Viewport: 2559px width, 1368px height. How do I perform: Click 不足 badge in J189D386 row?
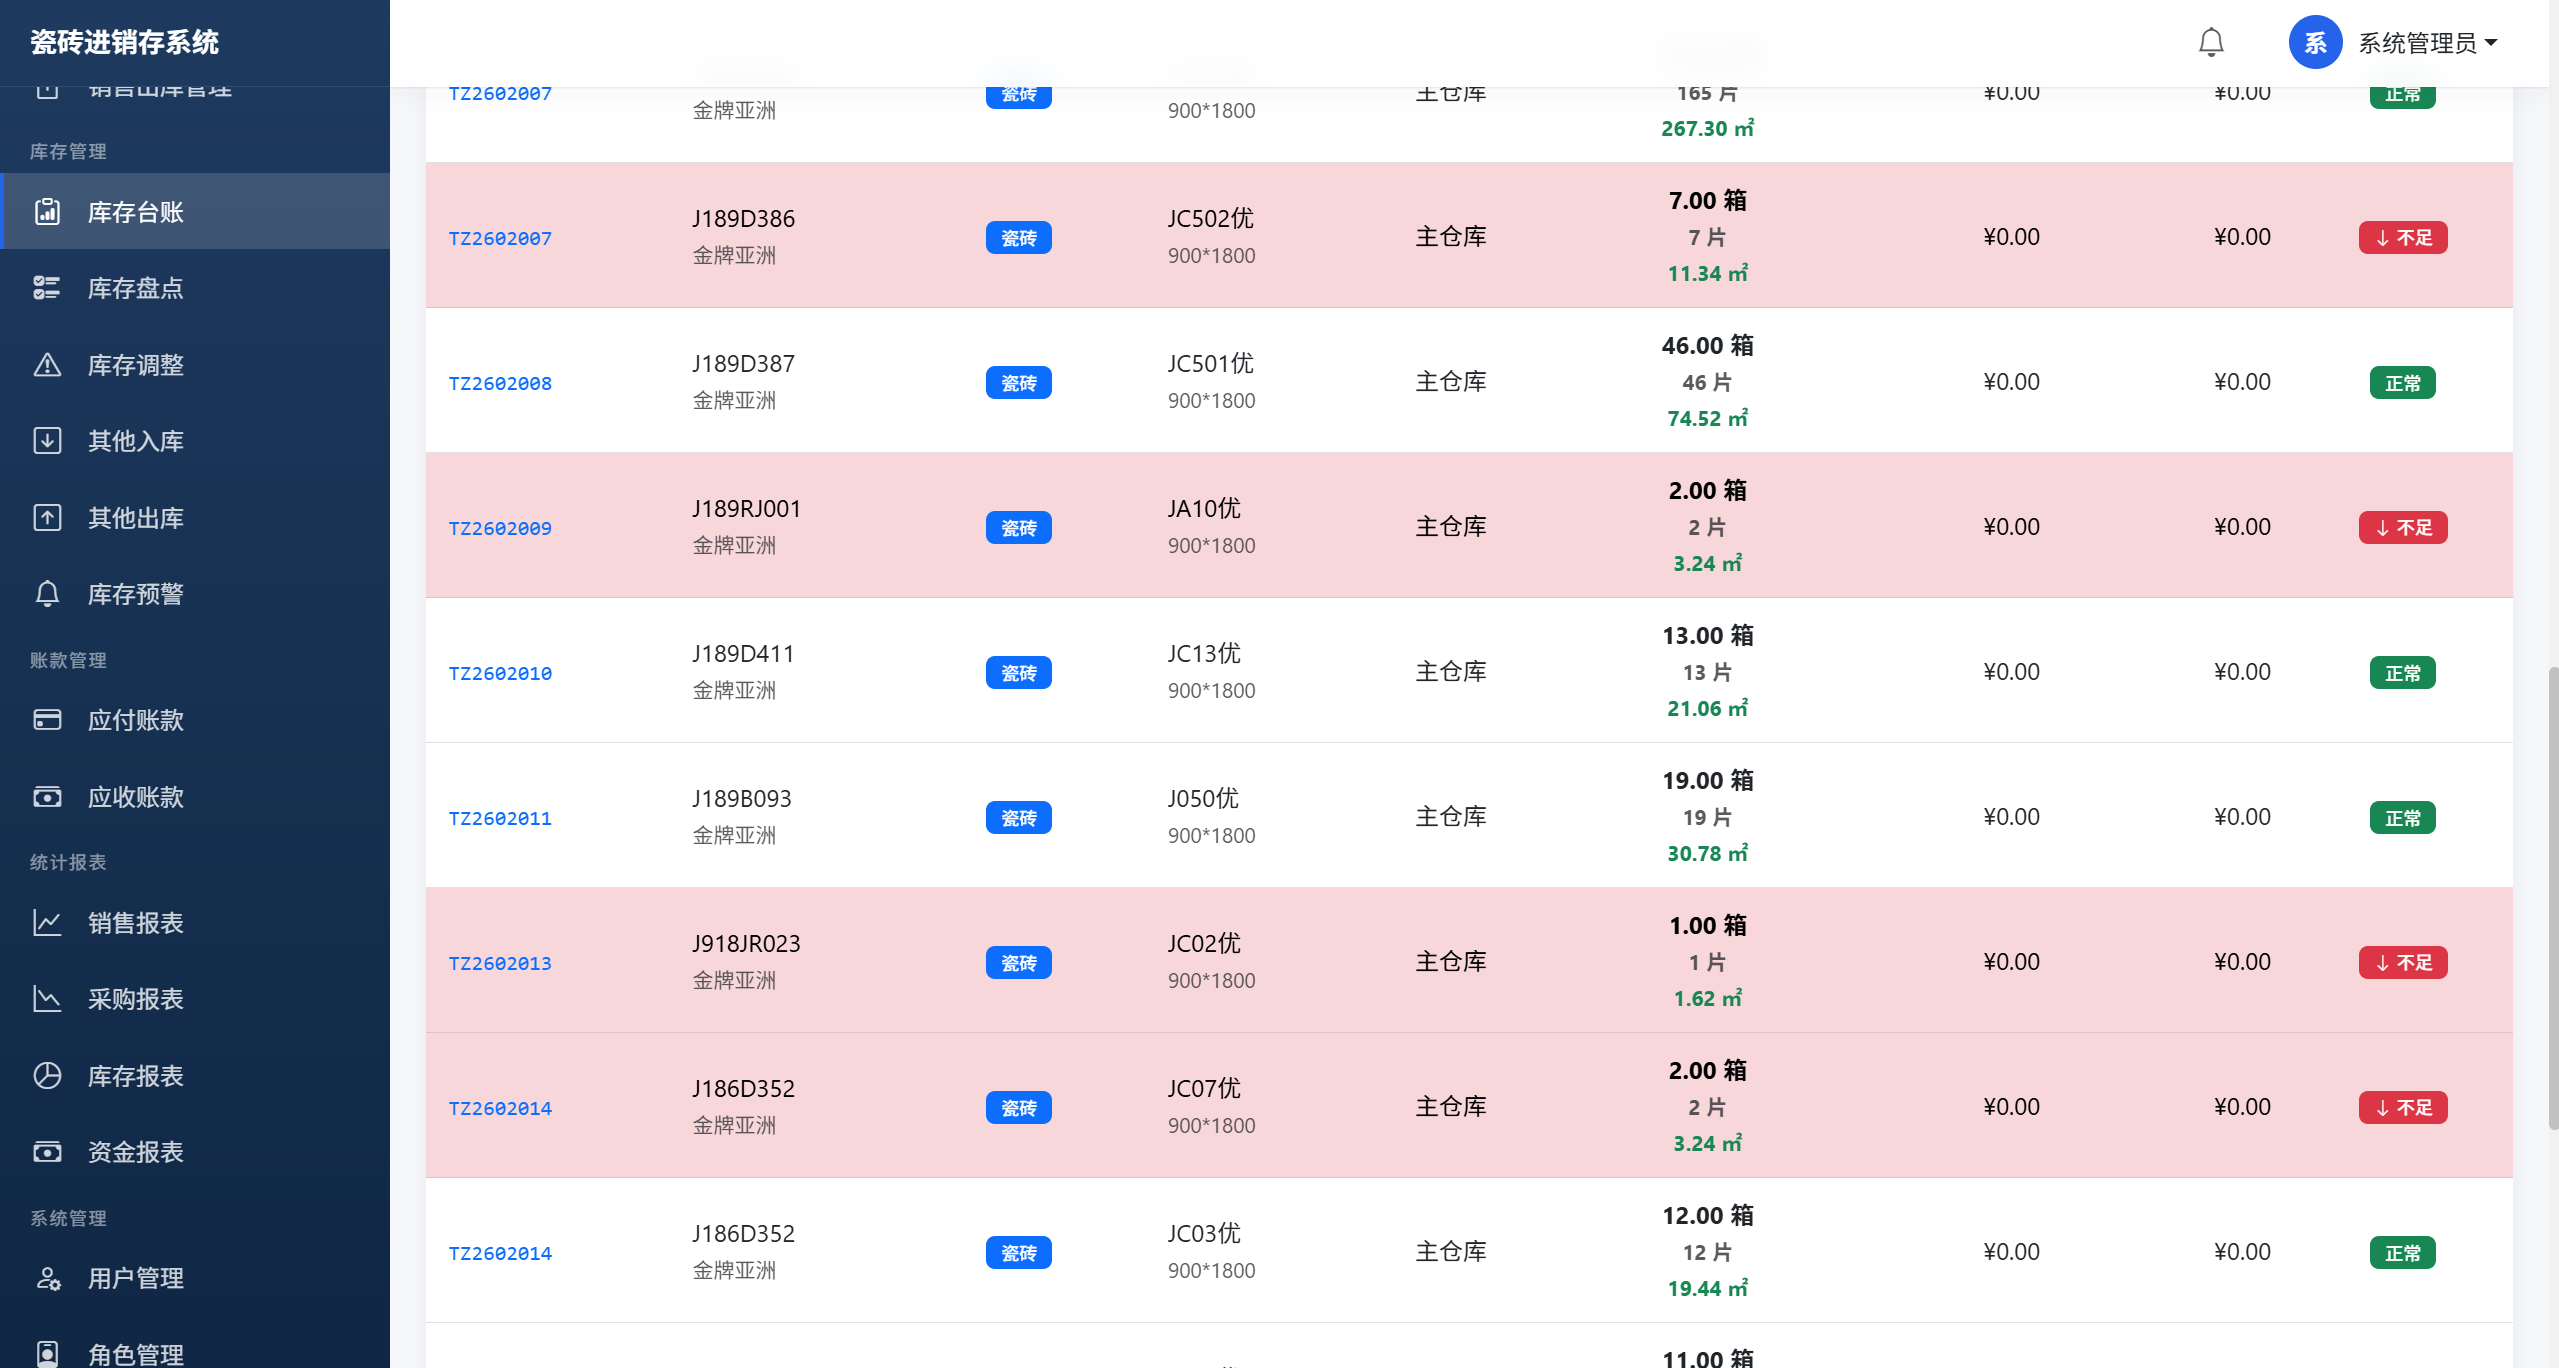click(2403, 238)
